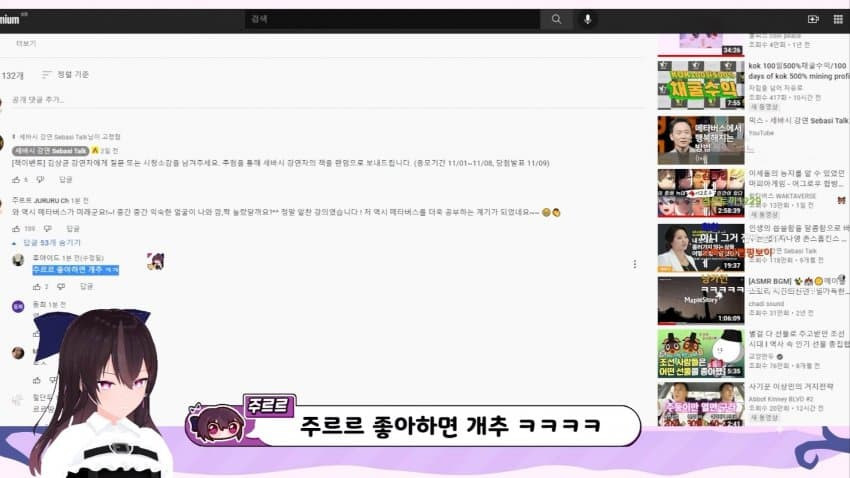The width and height of the screenshot is (850, 478).
Task: Open the 메타버스에서 행복해지는 방법 mix thumbnail
Action: 701,140
